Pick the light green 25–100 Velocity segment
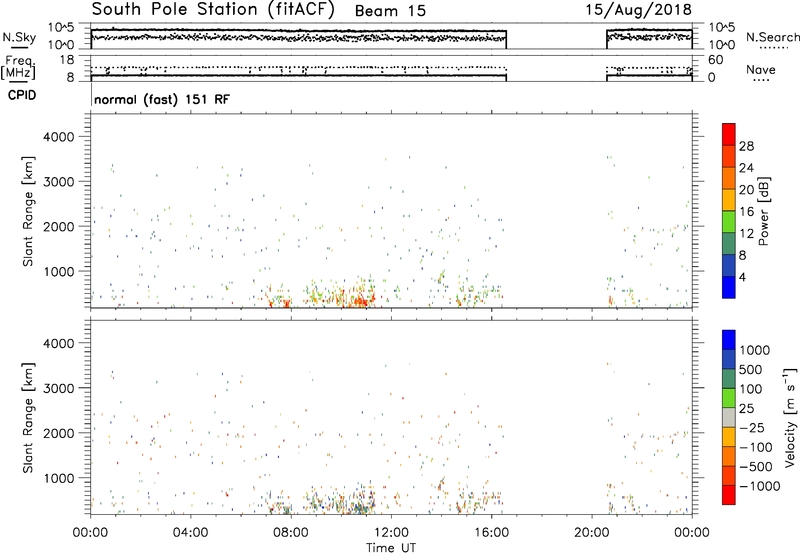 [x=729, y=398]
